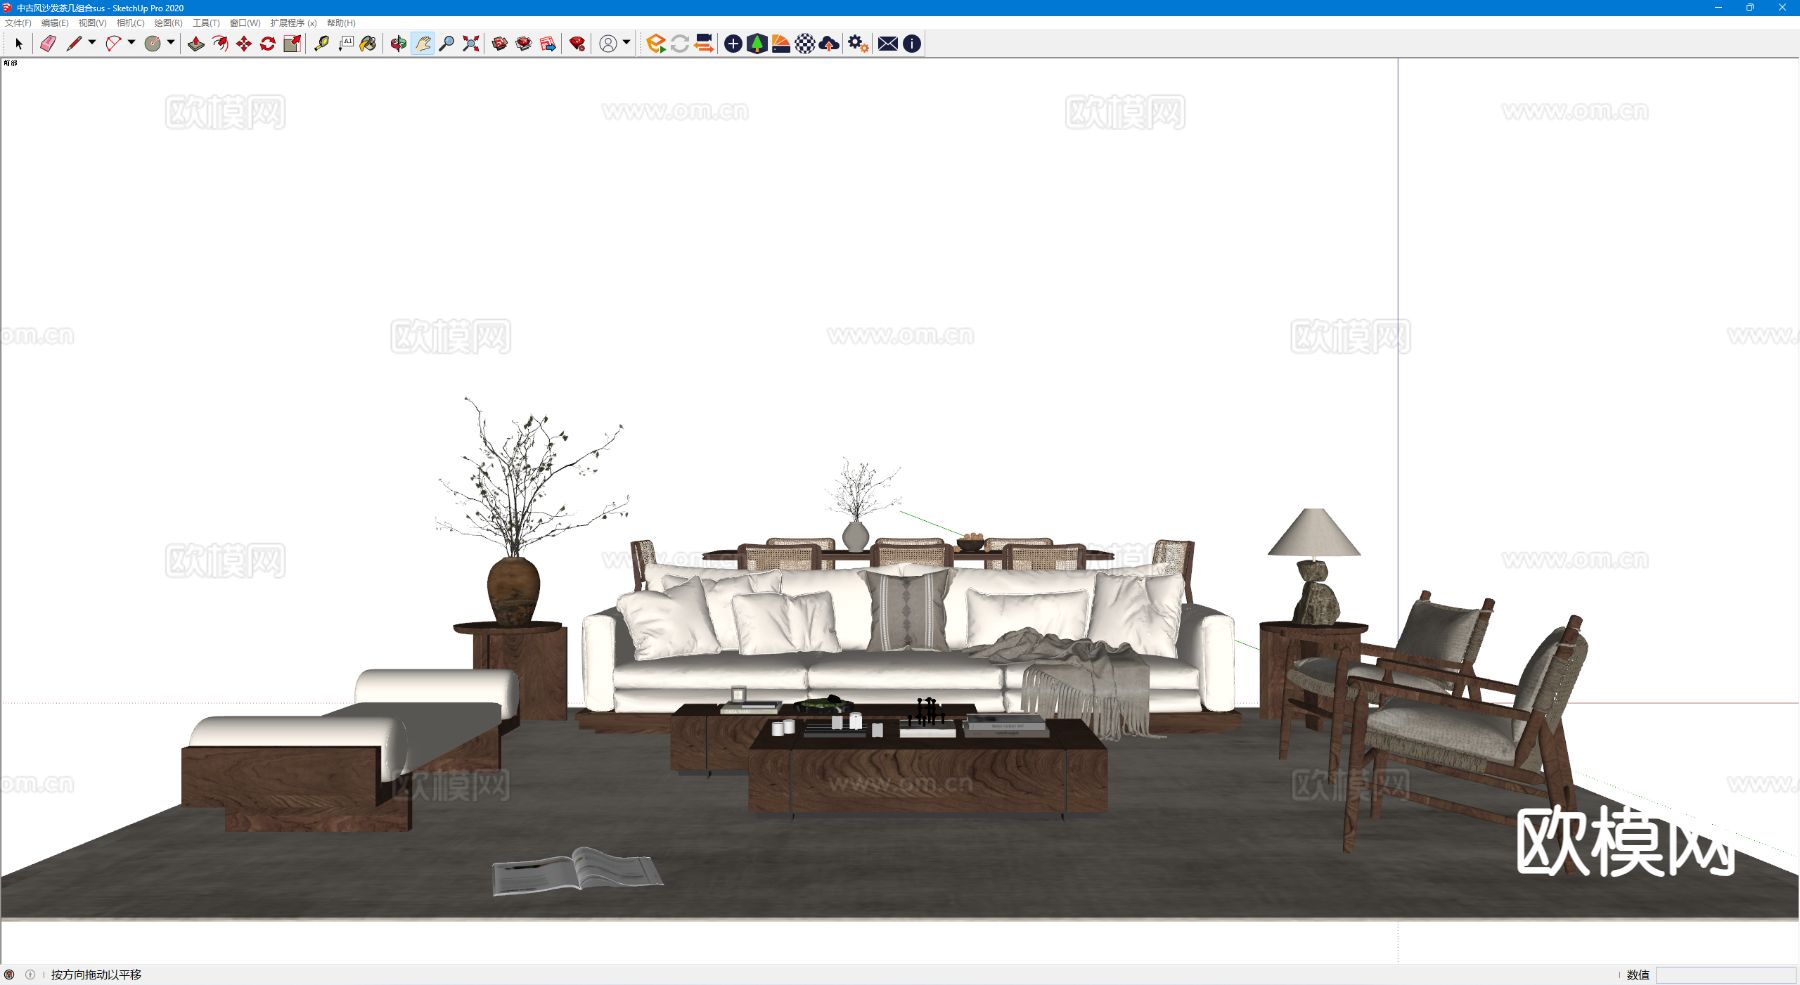Open the 相机(C) menu
Viewport: 1800px width, 985px height.
pos(130,23)
